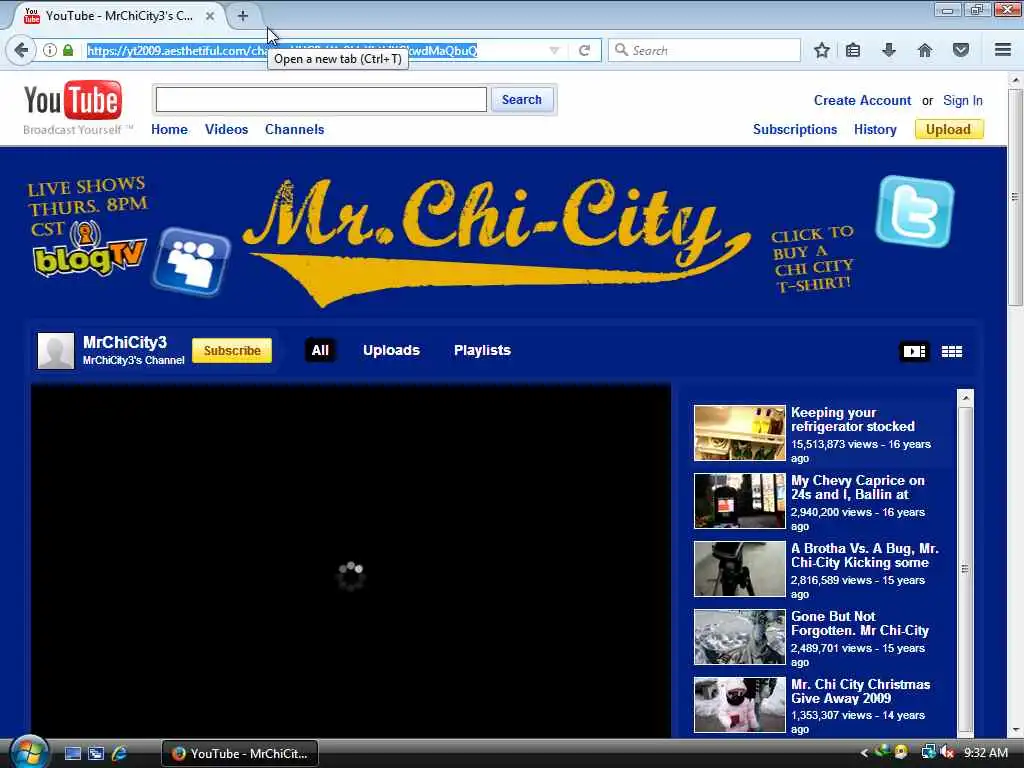Viewport: 1024px width, 768px height.
Task: Open the Twitter bird icon in banner
Action: click(914, 211)
